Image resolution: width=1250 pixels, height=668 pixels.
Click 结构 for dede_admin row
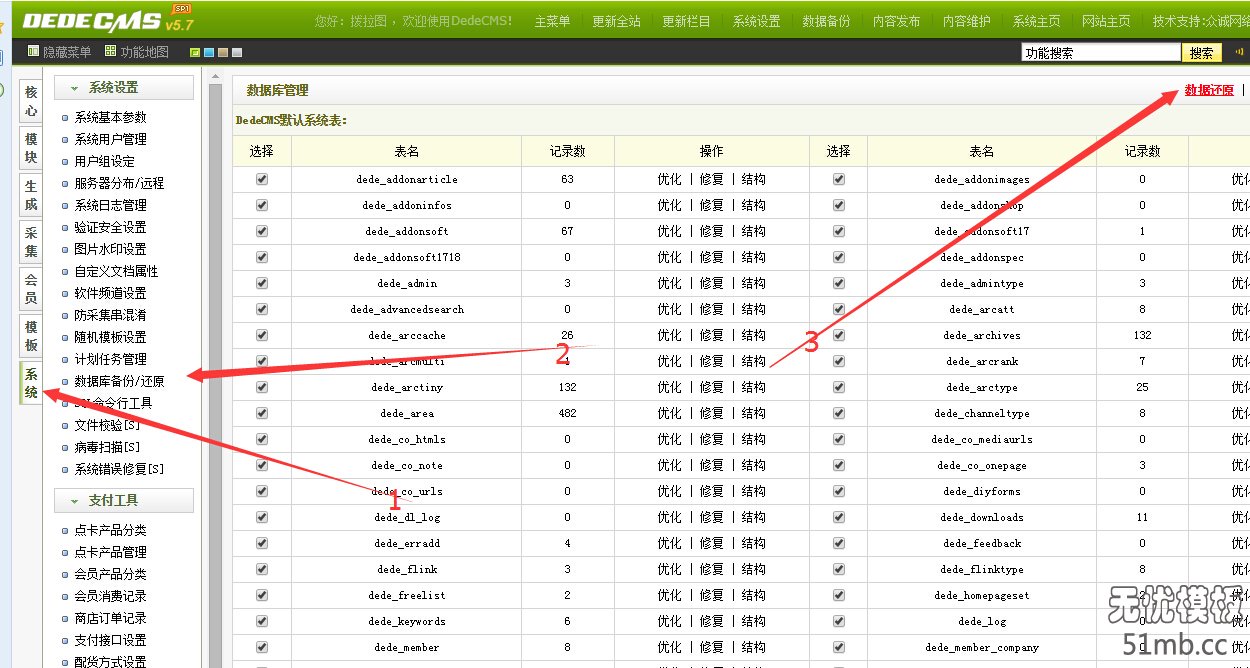(x=753, y=283)
